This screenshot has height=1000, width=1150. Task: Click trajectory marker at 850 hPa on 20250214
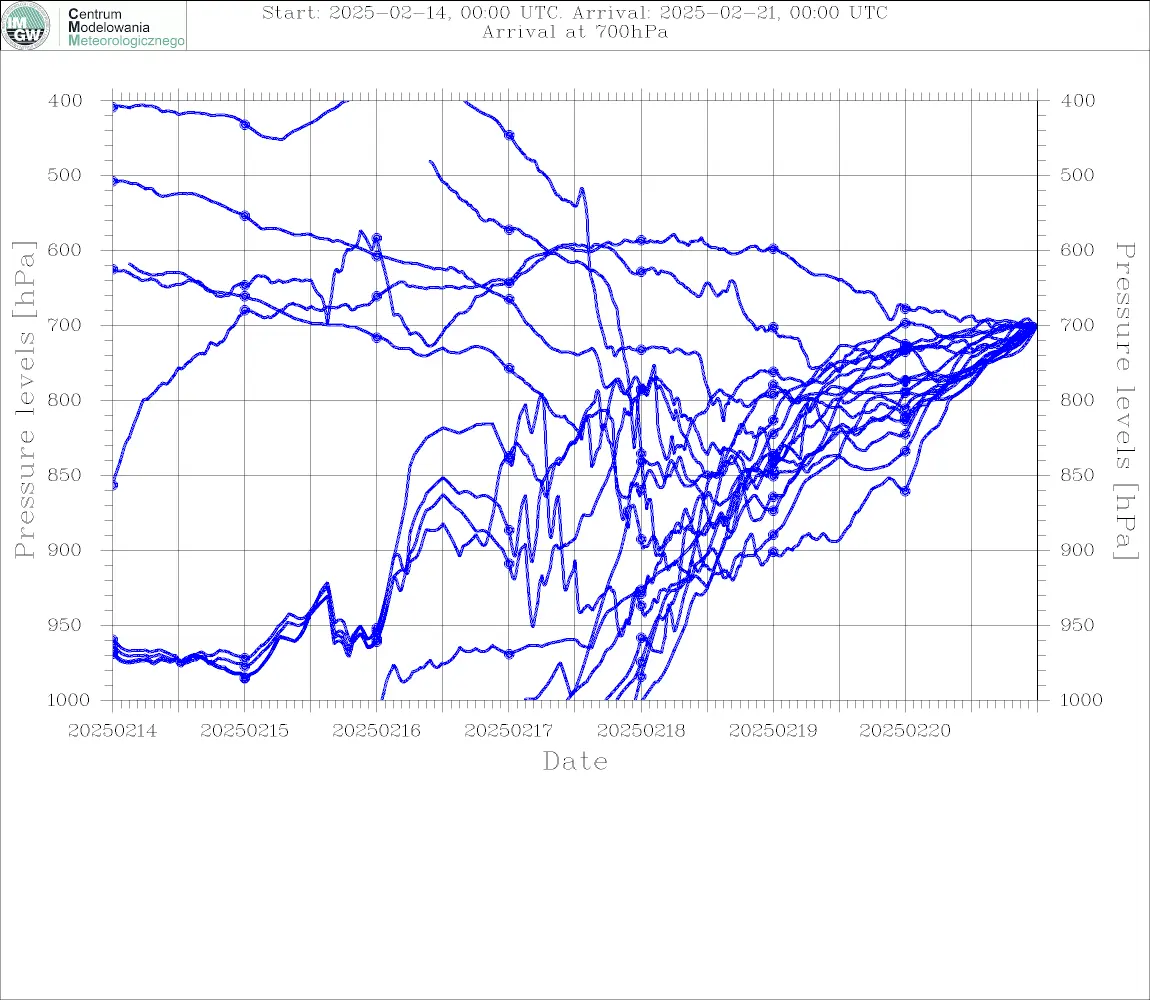click(114, 485)
